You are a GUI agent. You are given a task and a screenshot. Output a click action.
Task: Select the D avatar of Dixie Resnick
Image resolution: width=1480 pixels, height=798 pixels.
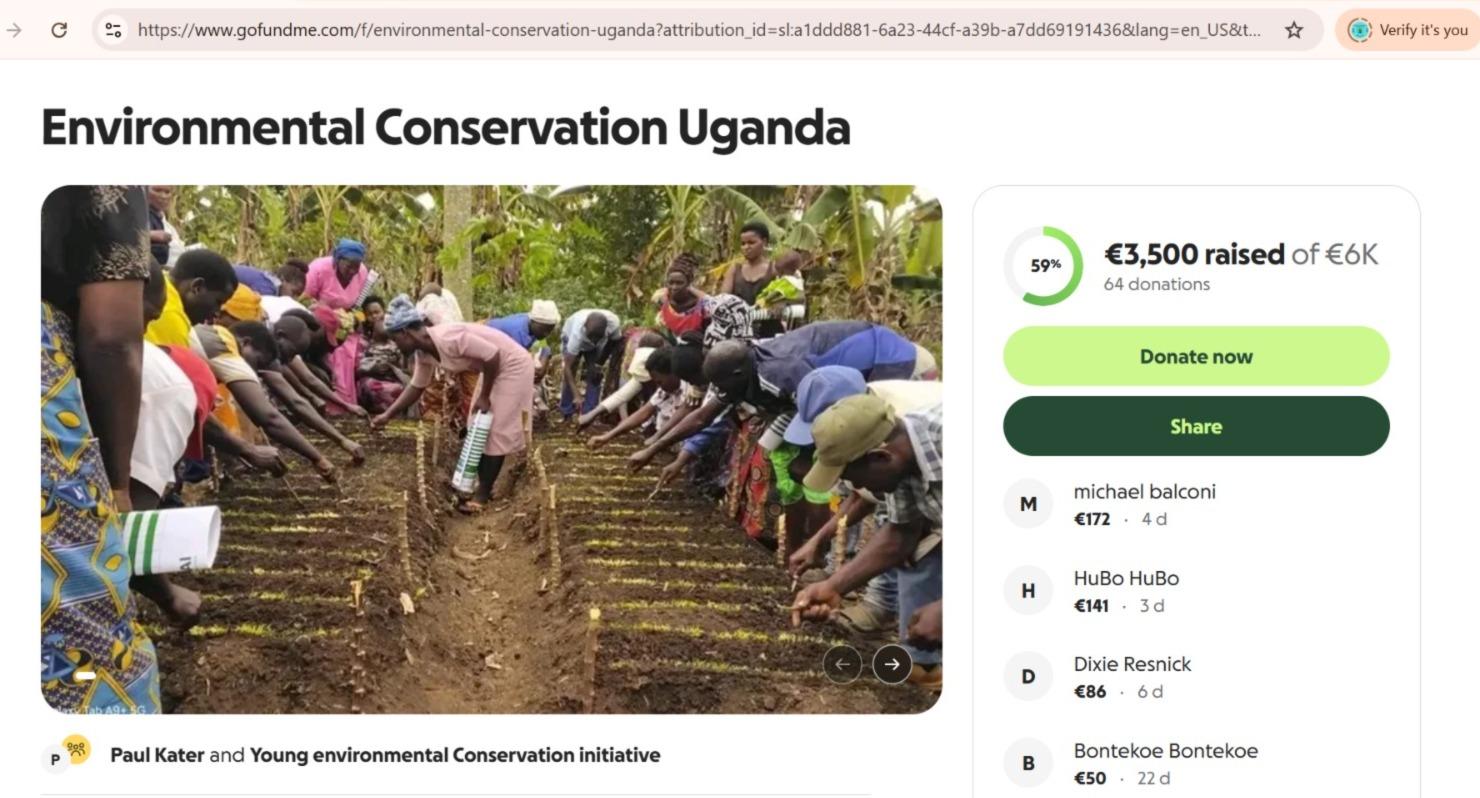[1028, 677]
